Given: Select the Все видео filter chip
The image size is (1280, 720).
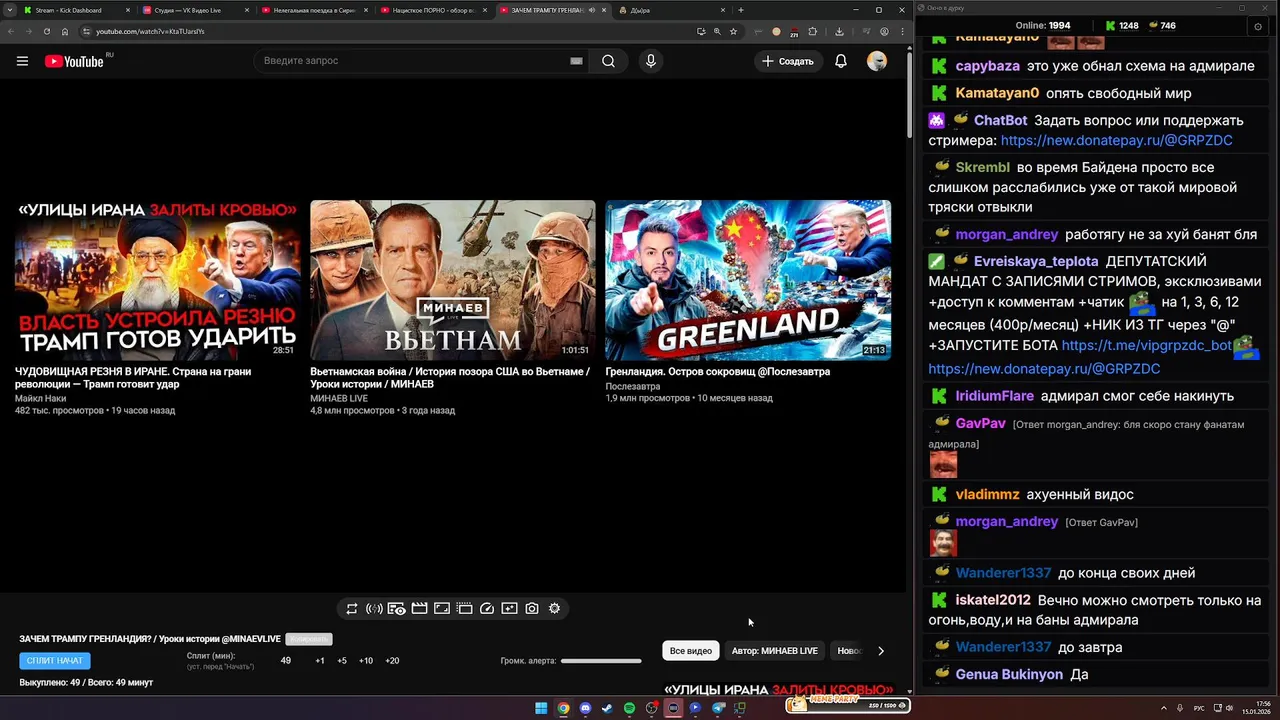Looking at the screenshot, I should point(691,651).
